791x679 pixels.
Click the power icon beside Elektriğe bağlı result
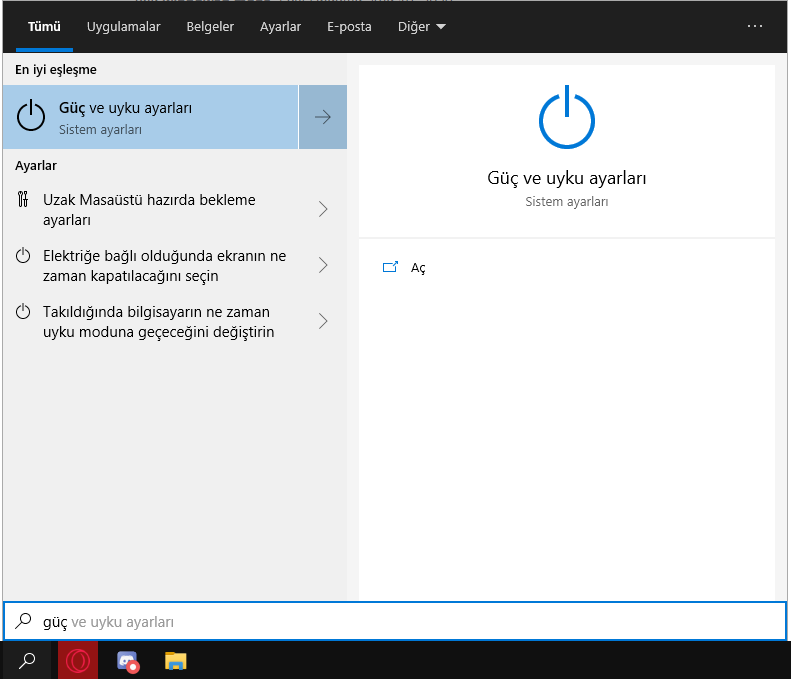point(23,256)
